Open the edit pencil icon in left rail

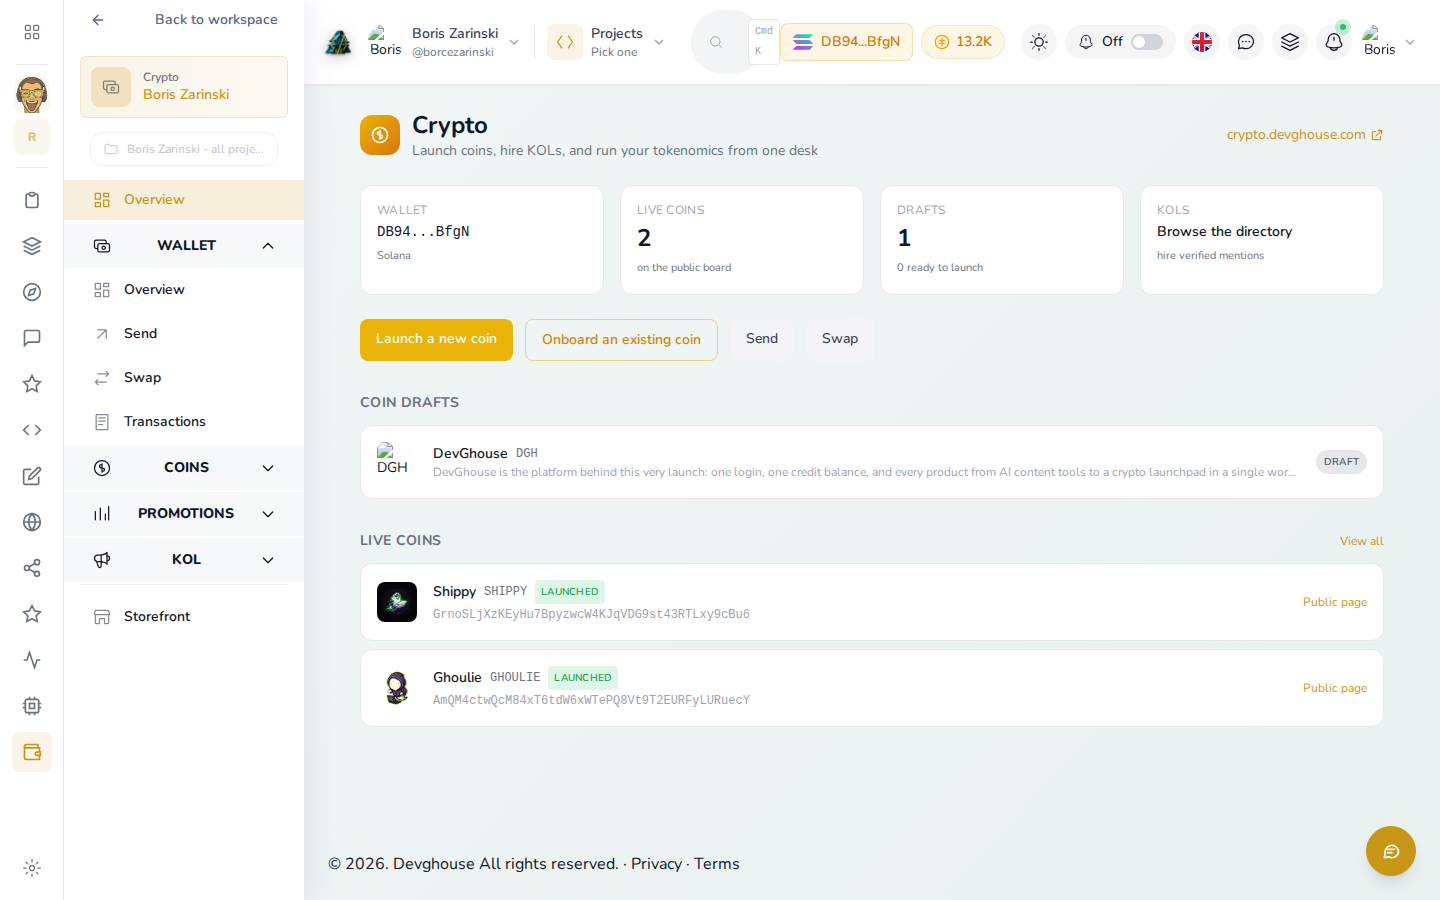tap(32, 476)
